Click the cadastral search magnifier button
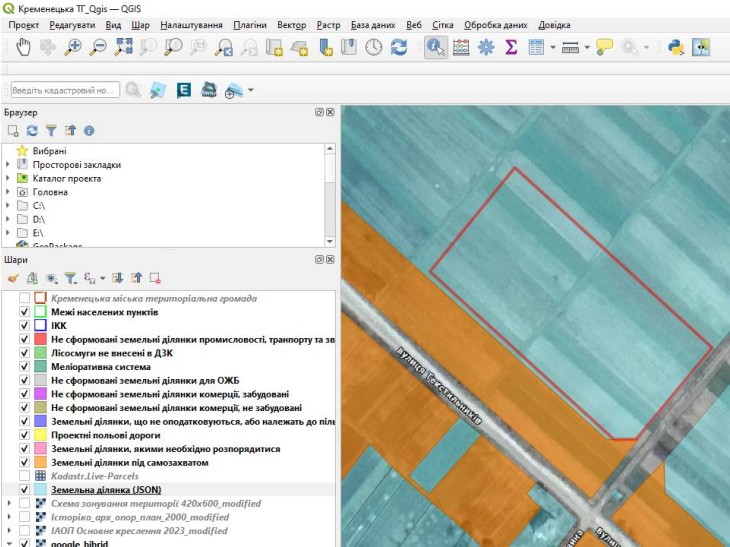This screenshot has width=730, height=547. tap(134, 89)
